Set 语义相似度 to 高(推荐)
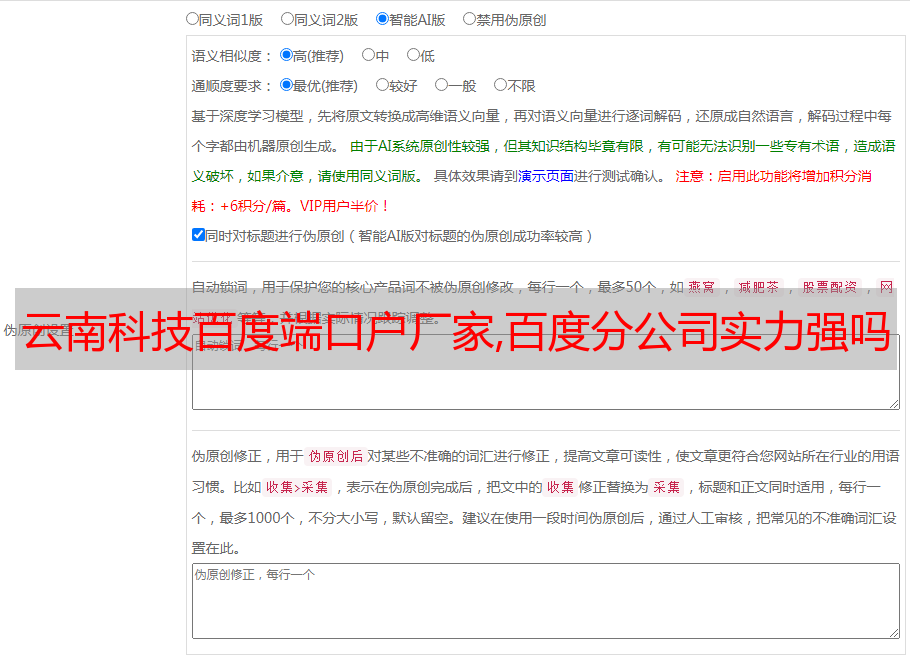This screenshot has width=911, height=658. click(286, 55)
